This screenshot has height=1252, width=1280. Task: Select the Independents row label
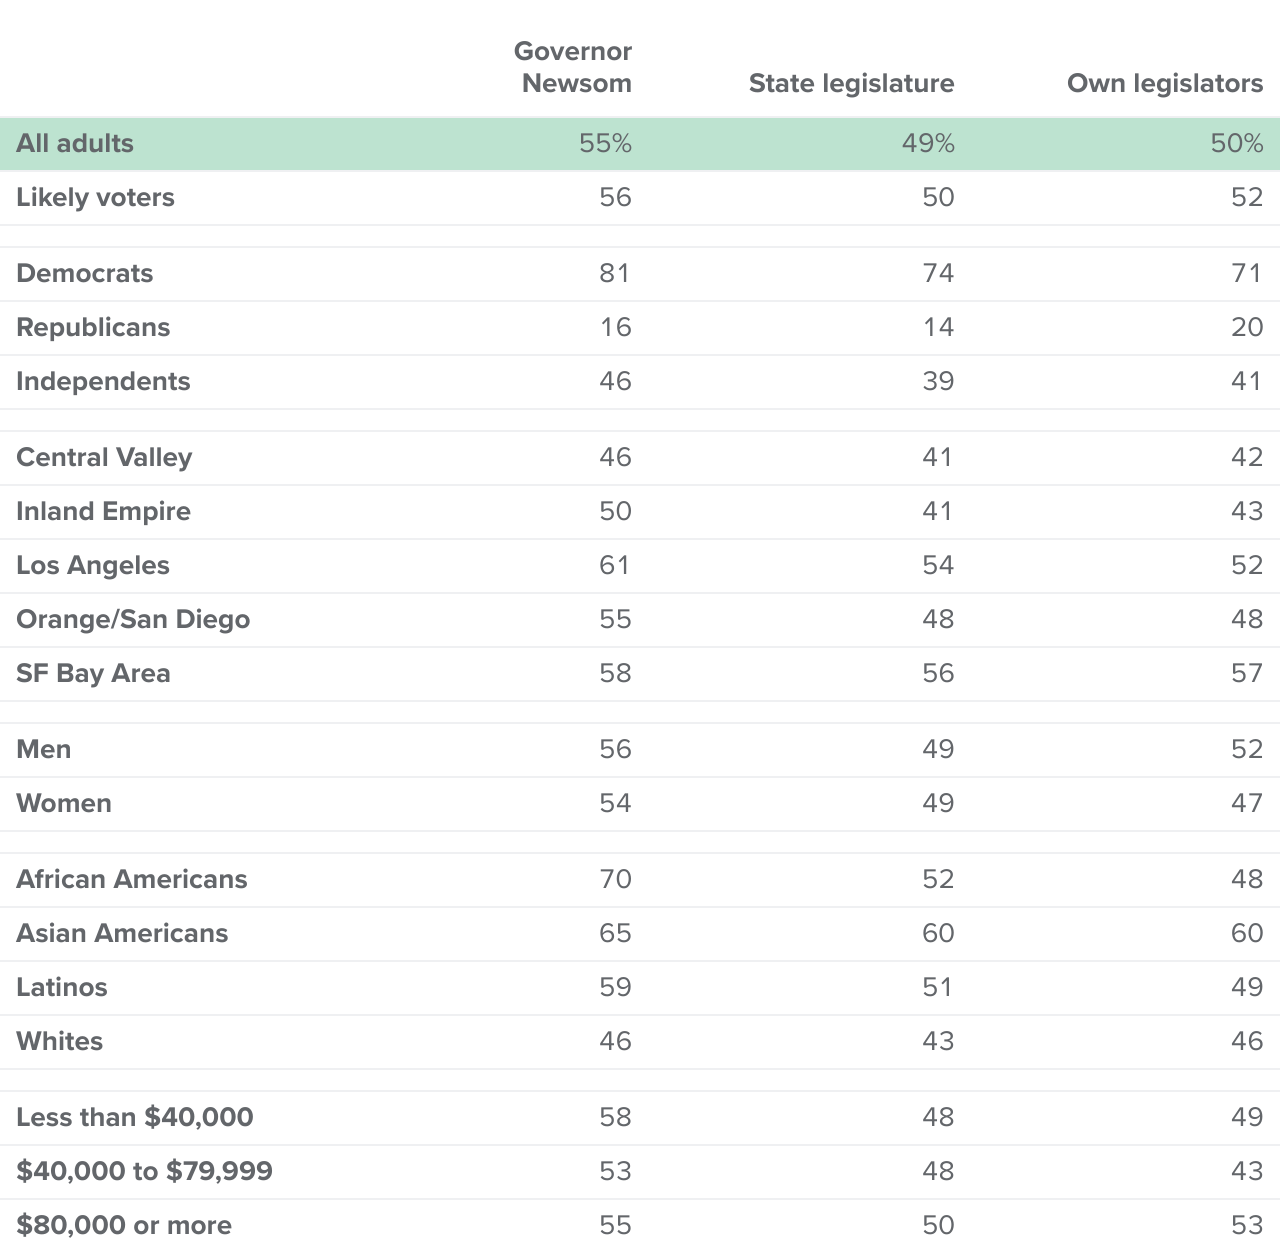[103, 381]
